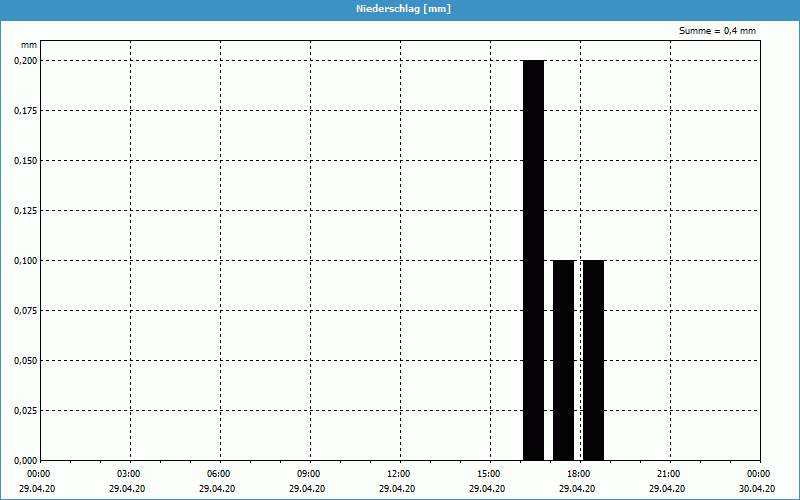
Task: Click the 06:00 time label
Action: 220,474
